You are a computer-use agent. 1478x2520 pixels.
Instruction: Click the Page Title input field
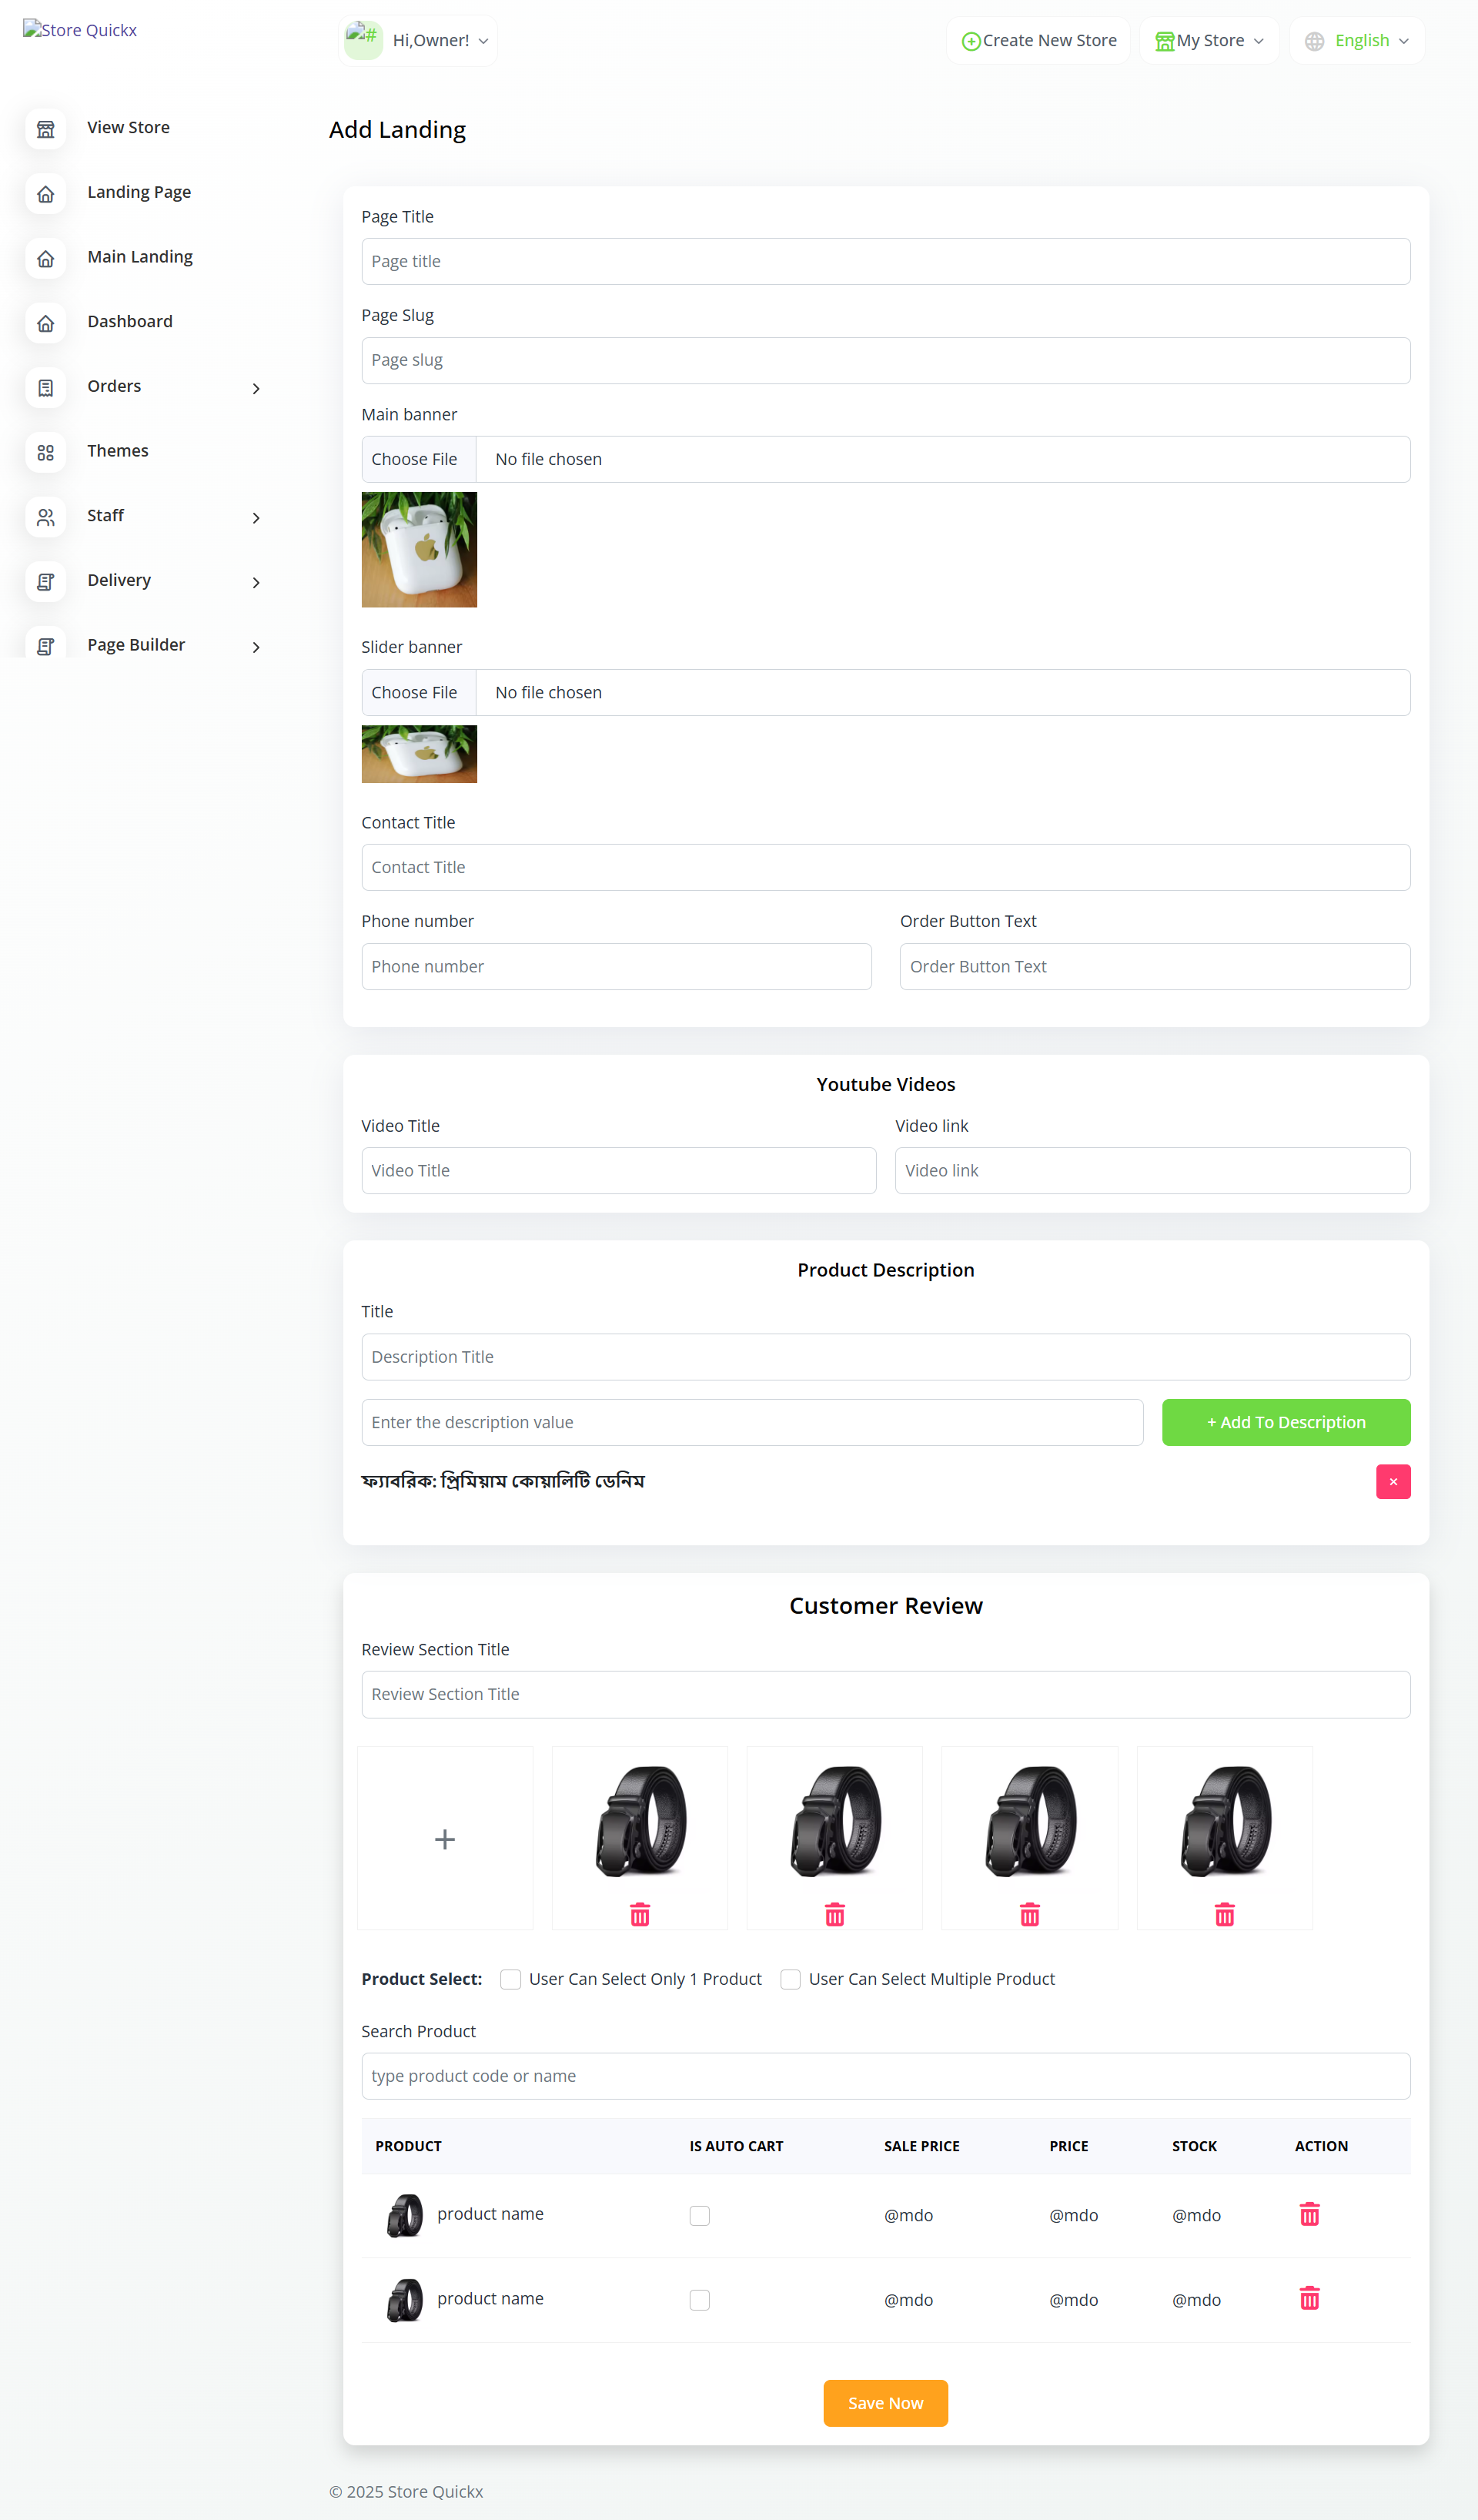coord(885,261)
